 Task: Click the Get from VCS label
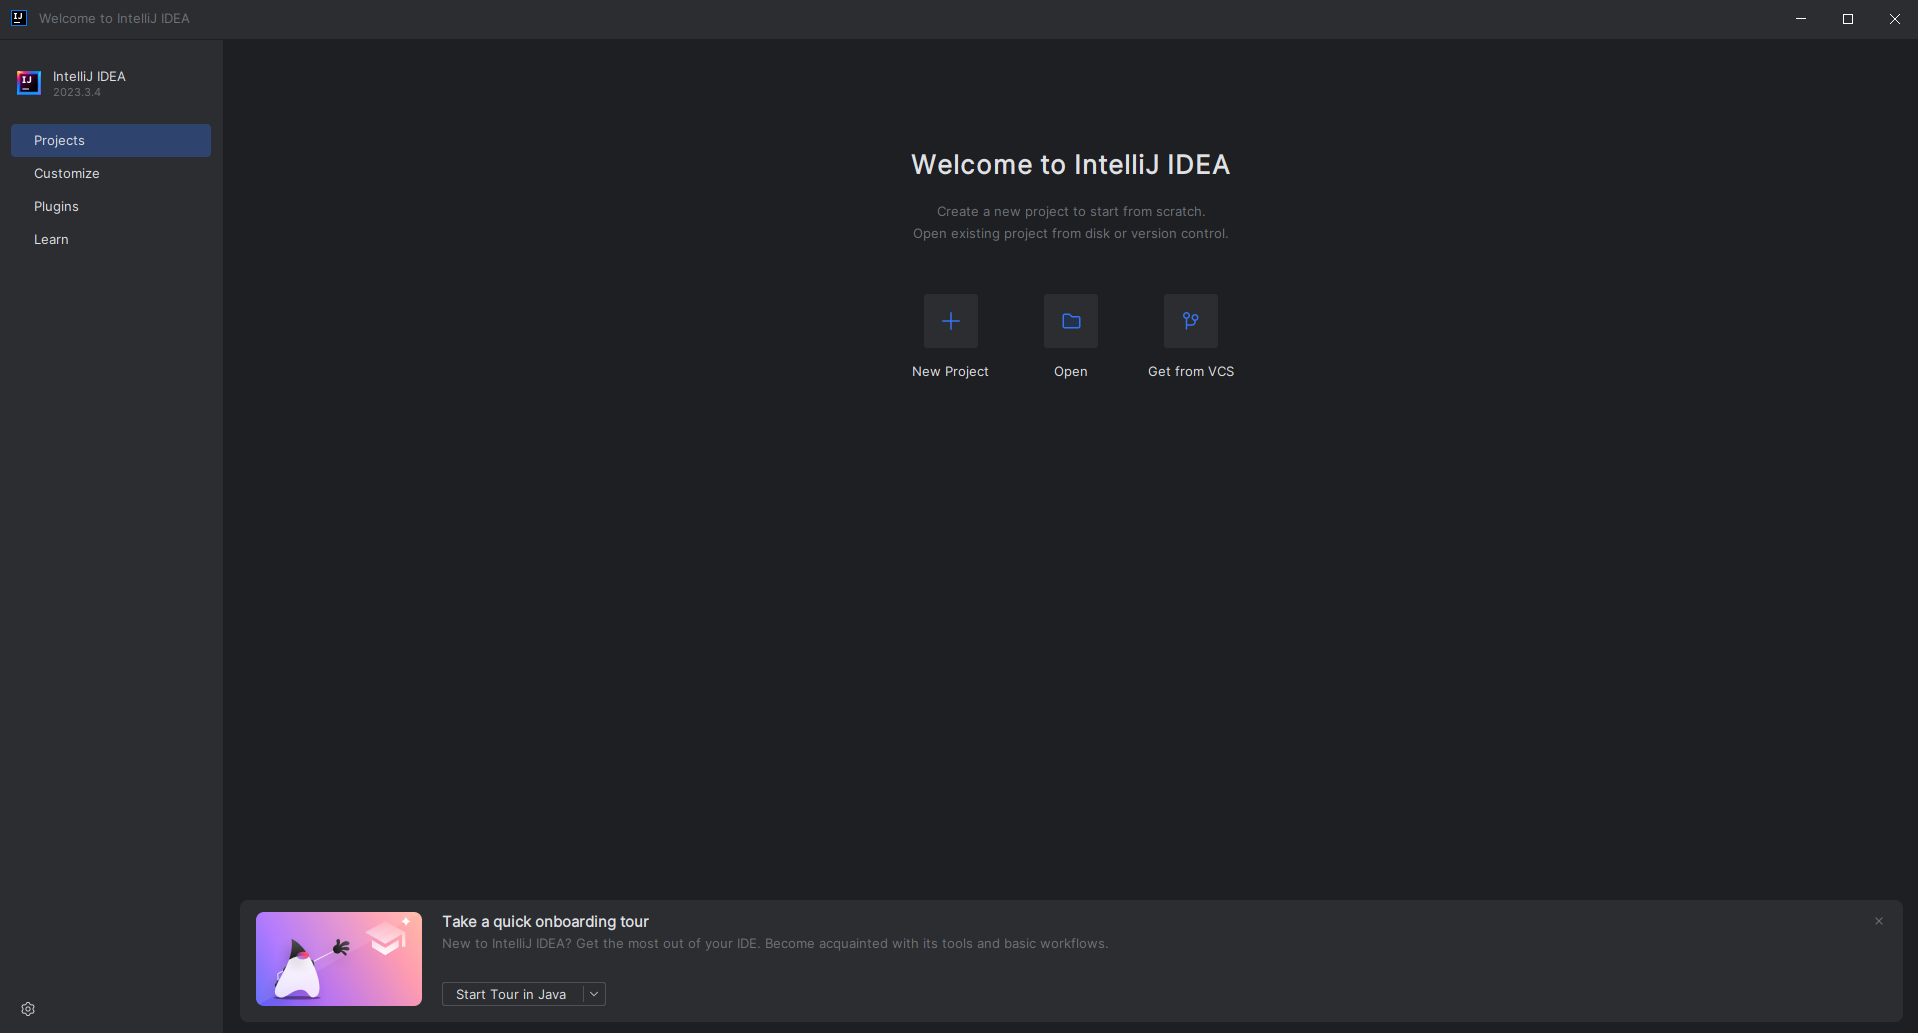(x=1191, y=371)
